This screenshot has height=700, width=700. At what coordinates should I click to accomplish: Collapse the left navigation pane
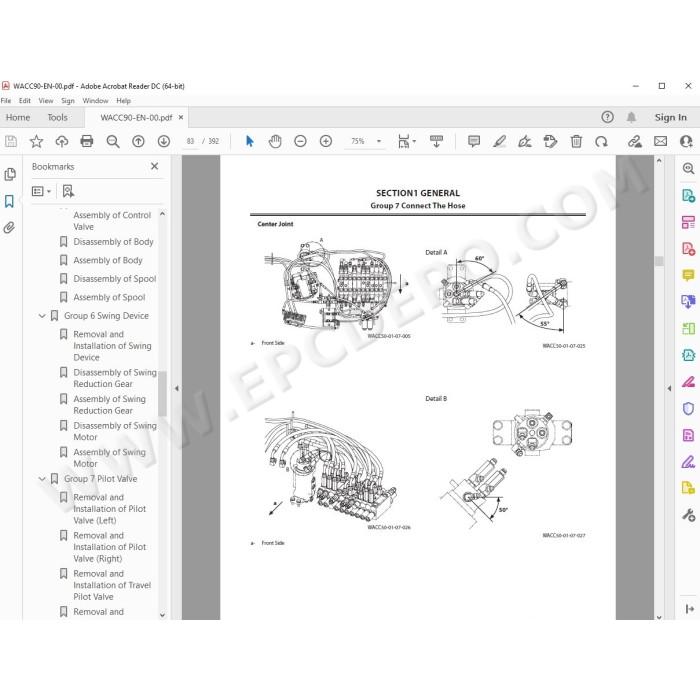coord(177,388)
